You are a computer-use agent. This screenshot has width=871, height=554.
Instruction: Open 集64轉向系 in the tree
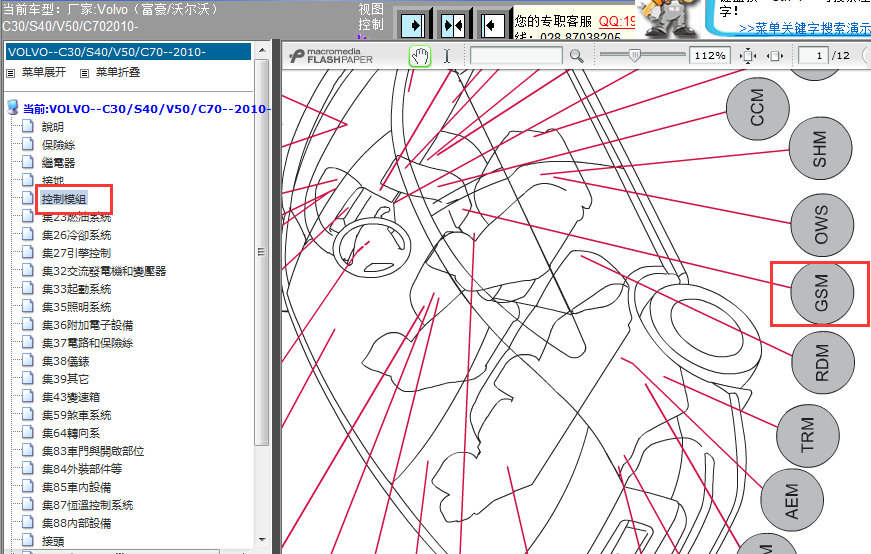(x=71, y=433)
